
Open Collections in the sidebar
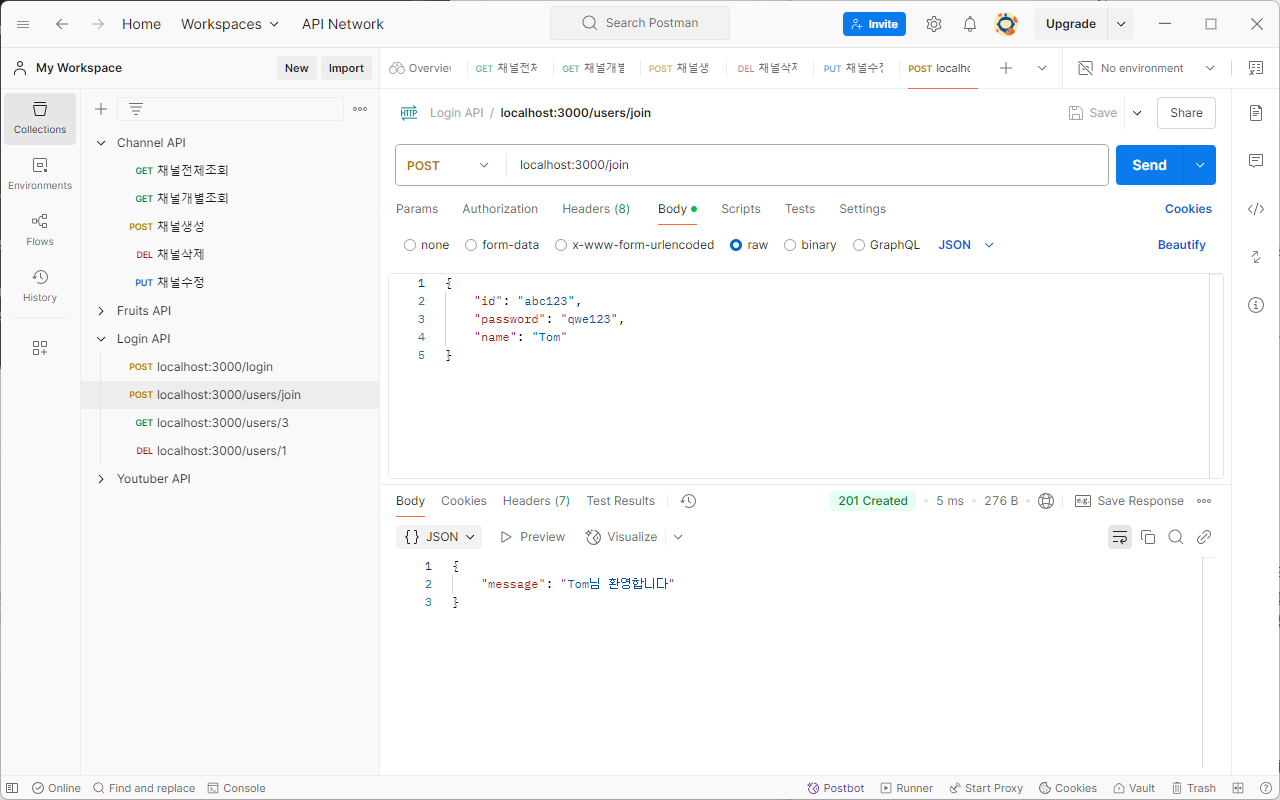pyautogui.click(x=40, y=118)
